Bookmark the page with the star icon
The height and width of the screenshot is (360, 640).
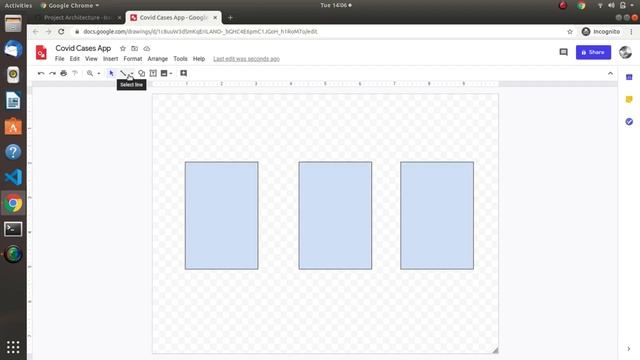(570, 31)
